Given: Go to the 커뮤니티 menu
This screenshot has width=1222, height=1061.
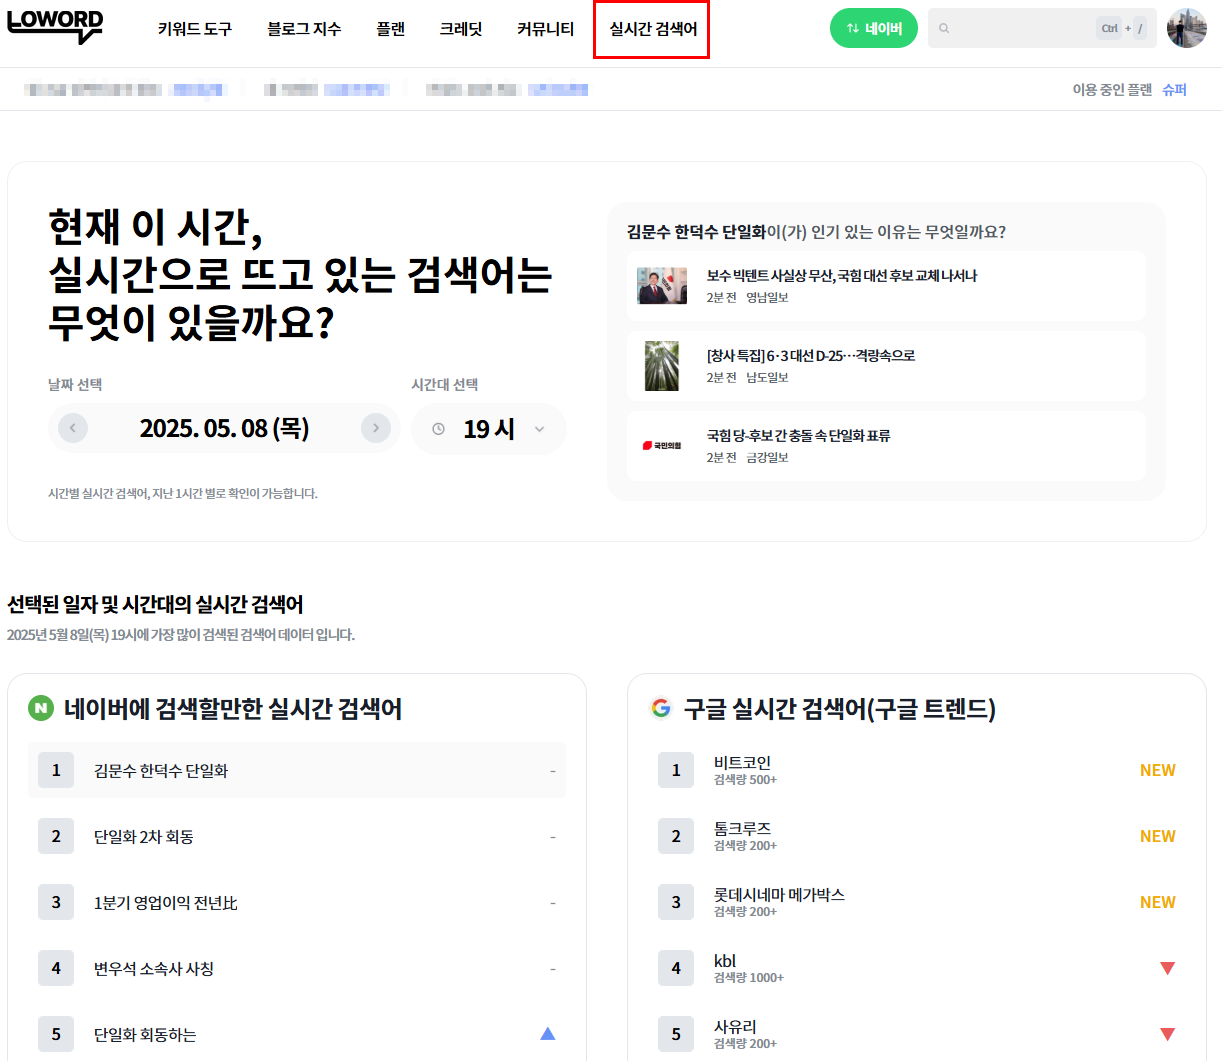Looking at the screenshot, I should (x=545, y=29).
